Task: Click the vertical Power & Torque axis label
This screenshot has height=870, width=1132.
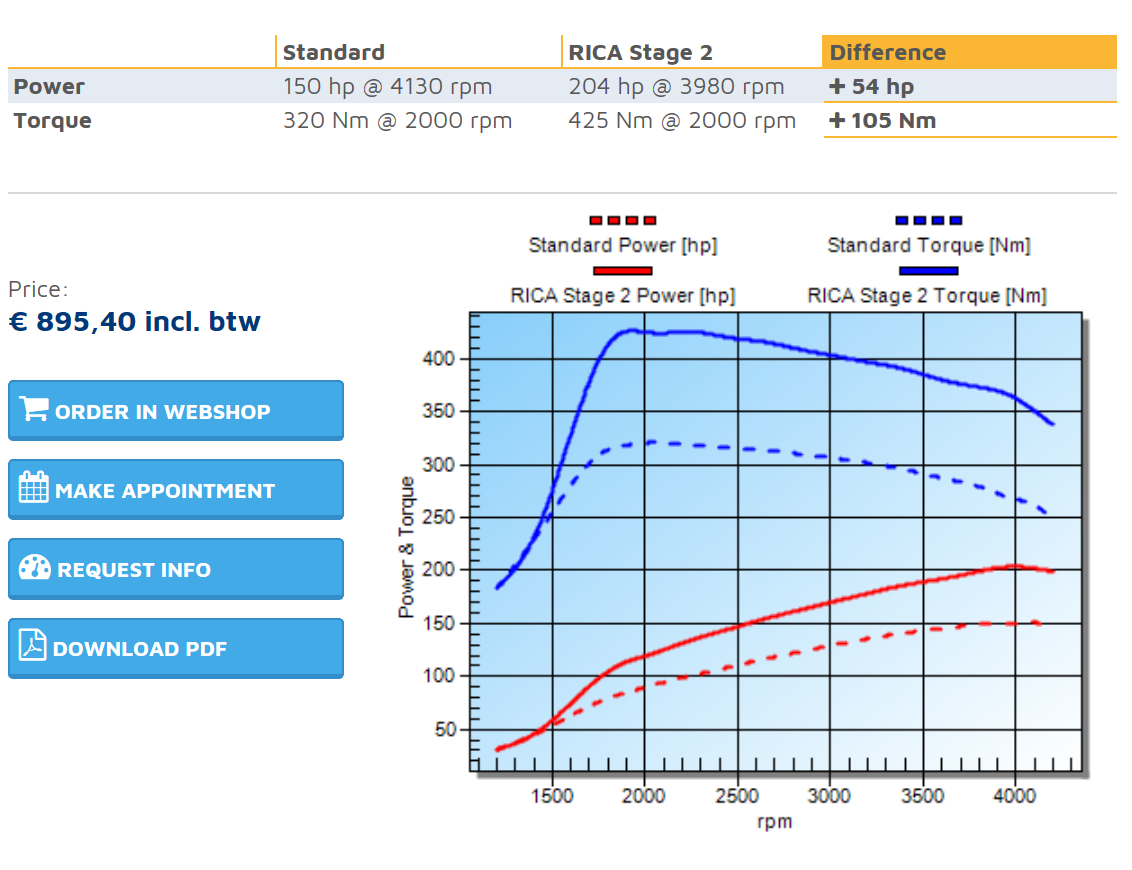Action: pos(407,547)
